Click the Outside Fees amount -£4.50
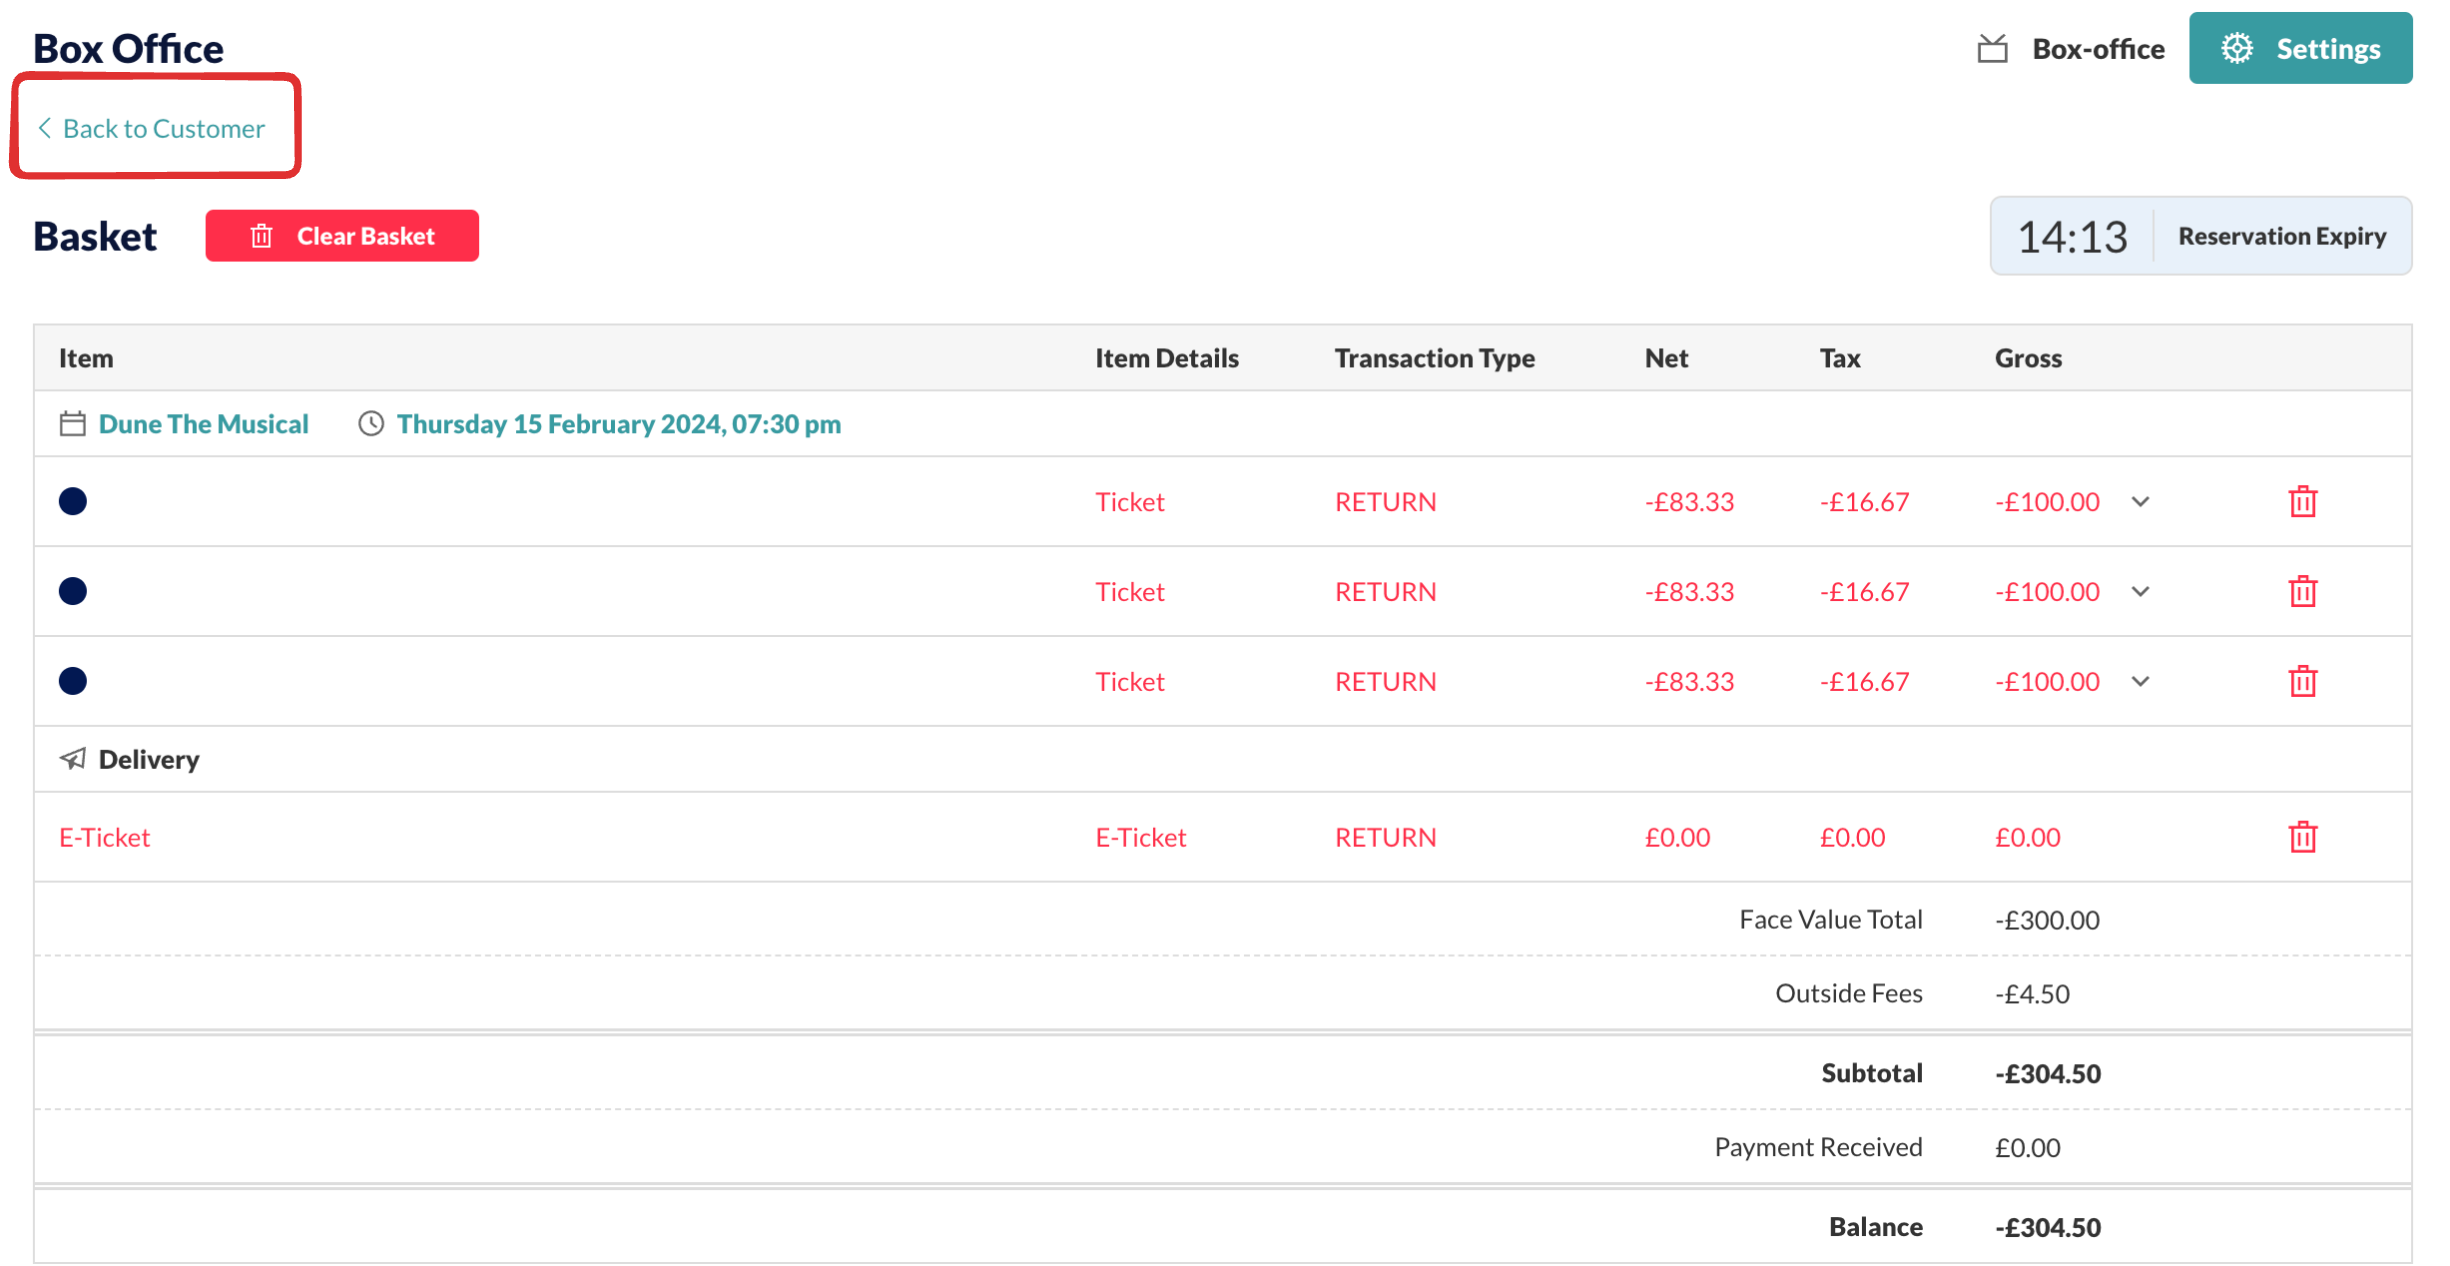The height and width of the screenshot is (1266, 2450). click(2032, 994)
